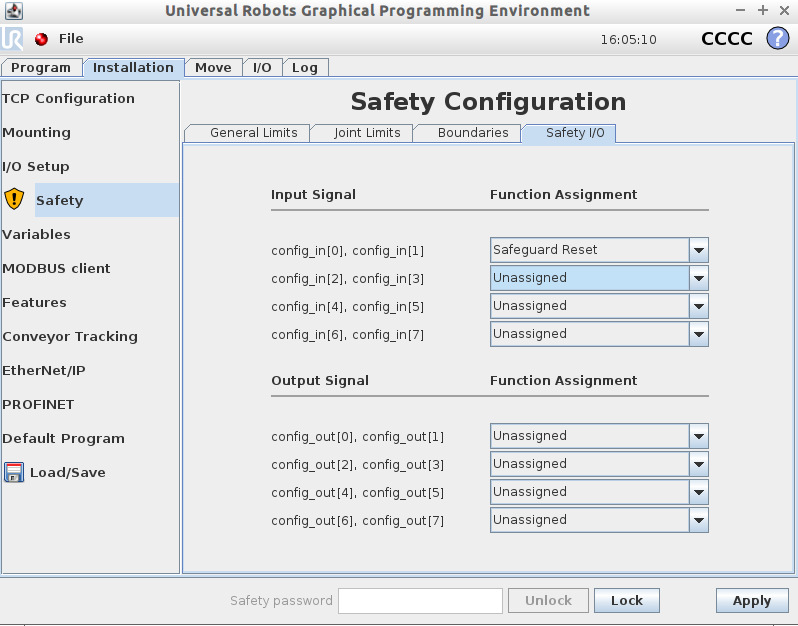Open the config_in[4], config_in[5] function dropdown
The height and width of the screenshot is (626, 798).
[599, 306]
